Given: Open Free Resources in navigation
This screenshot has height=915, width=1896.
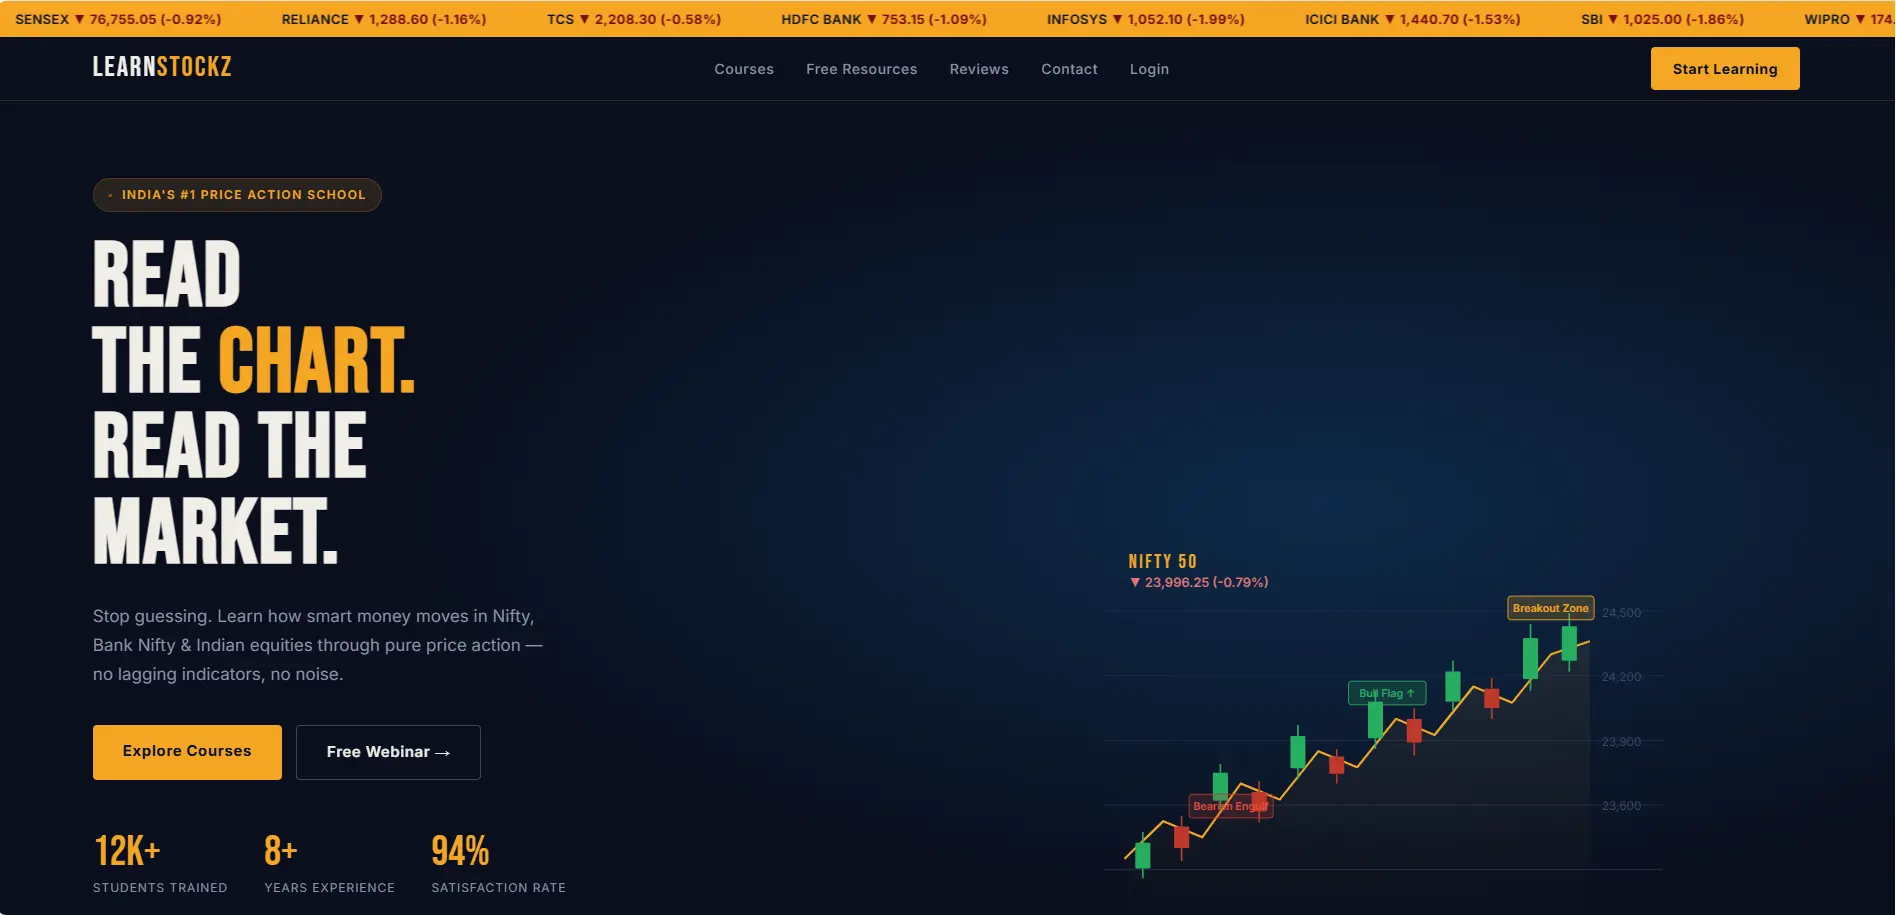Looking at the screenshot, I should pos(861,69).
